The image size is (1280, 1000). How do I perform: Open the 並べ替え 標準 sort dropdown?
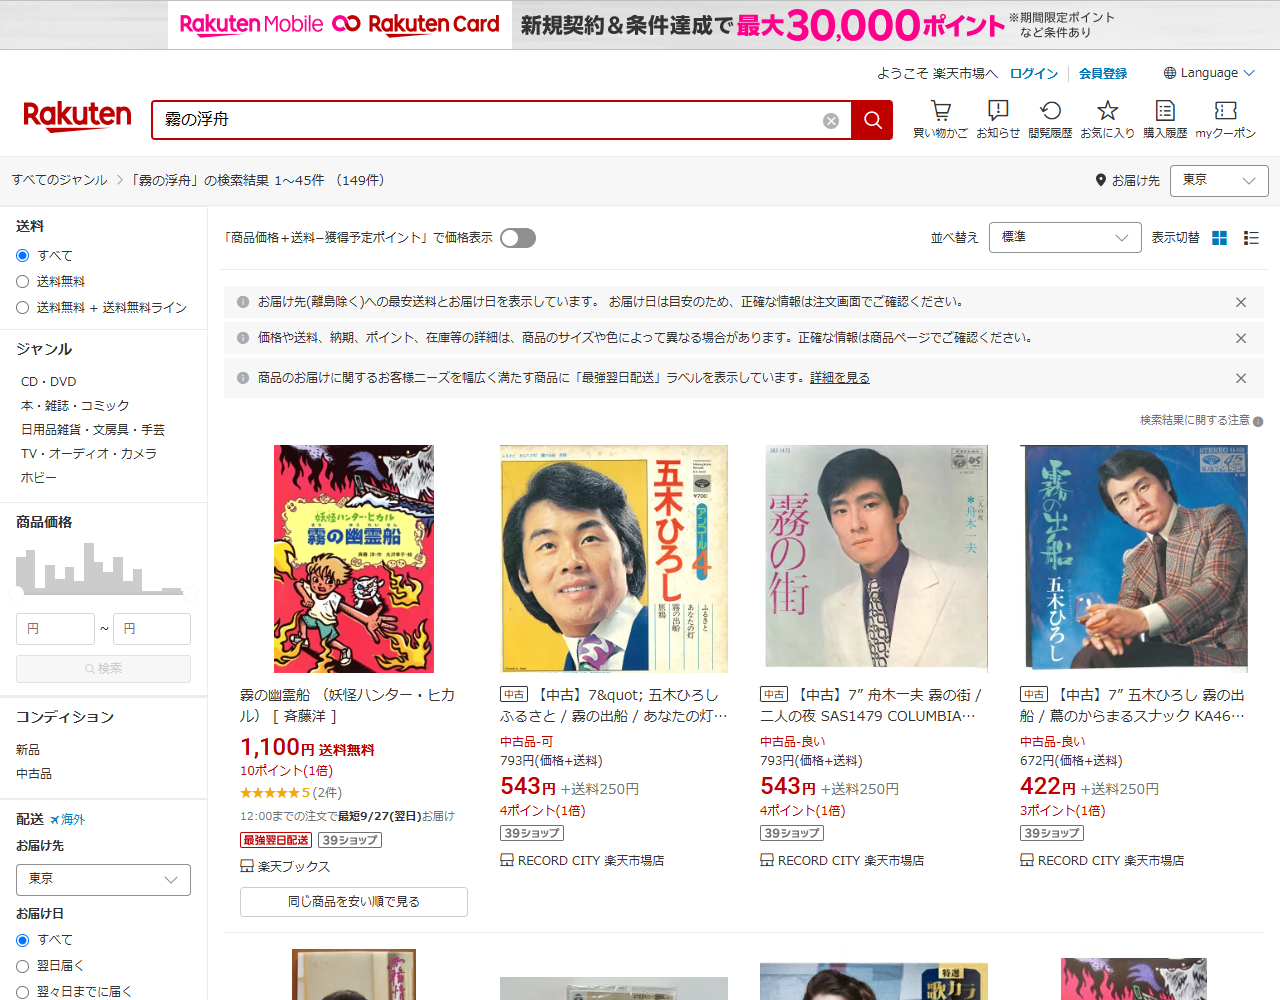(x=1065, y=237)
